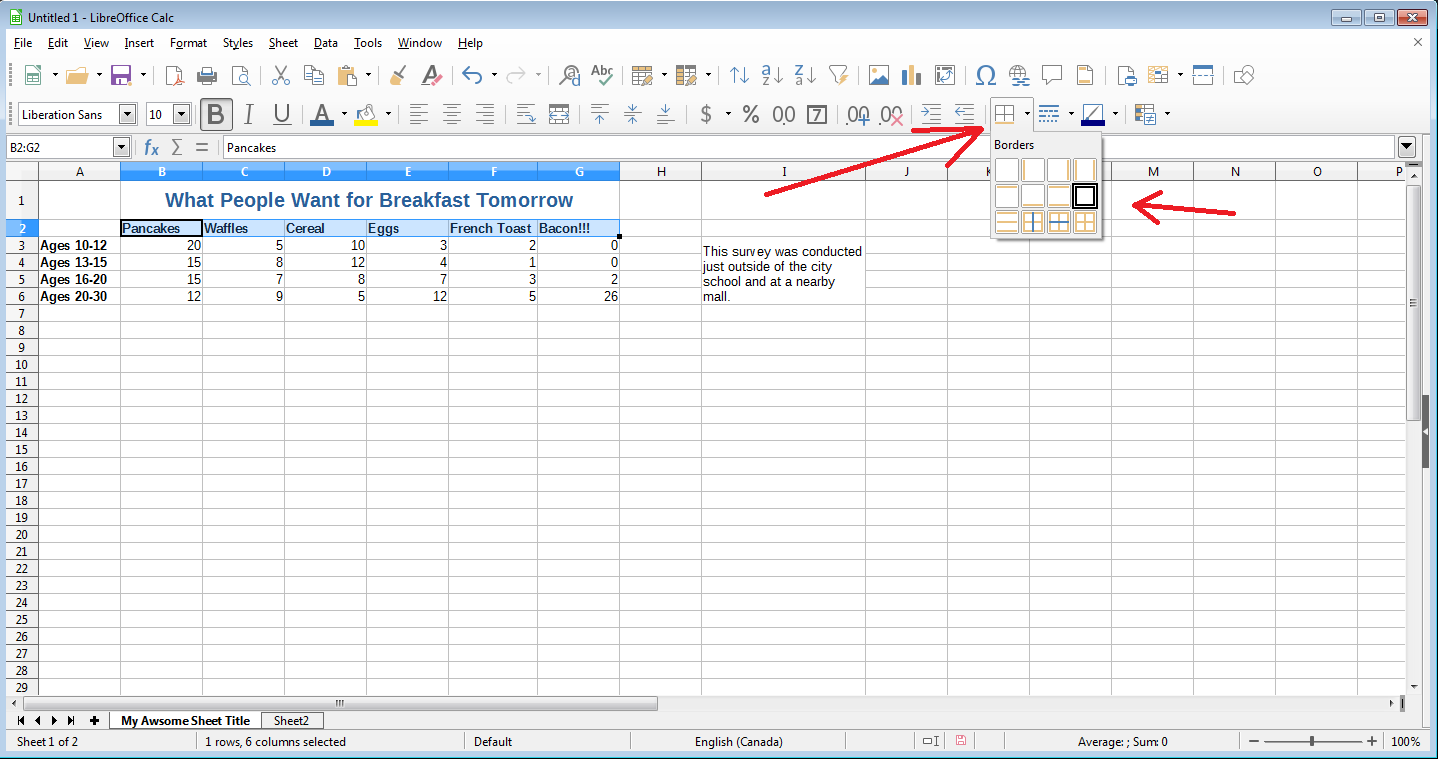Expand the Name Box dropdown

pyautogui.click(x=121, y=147)
